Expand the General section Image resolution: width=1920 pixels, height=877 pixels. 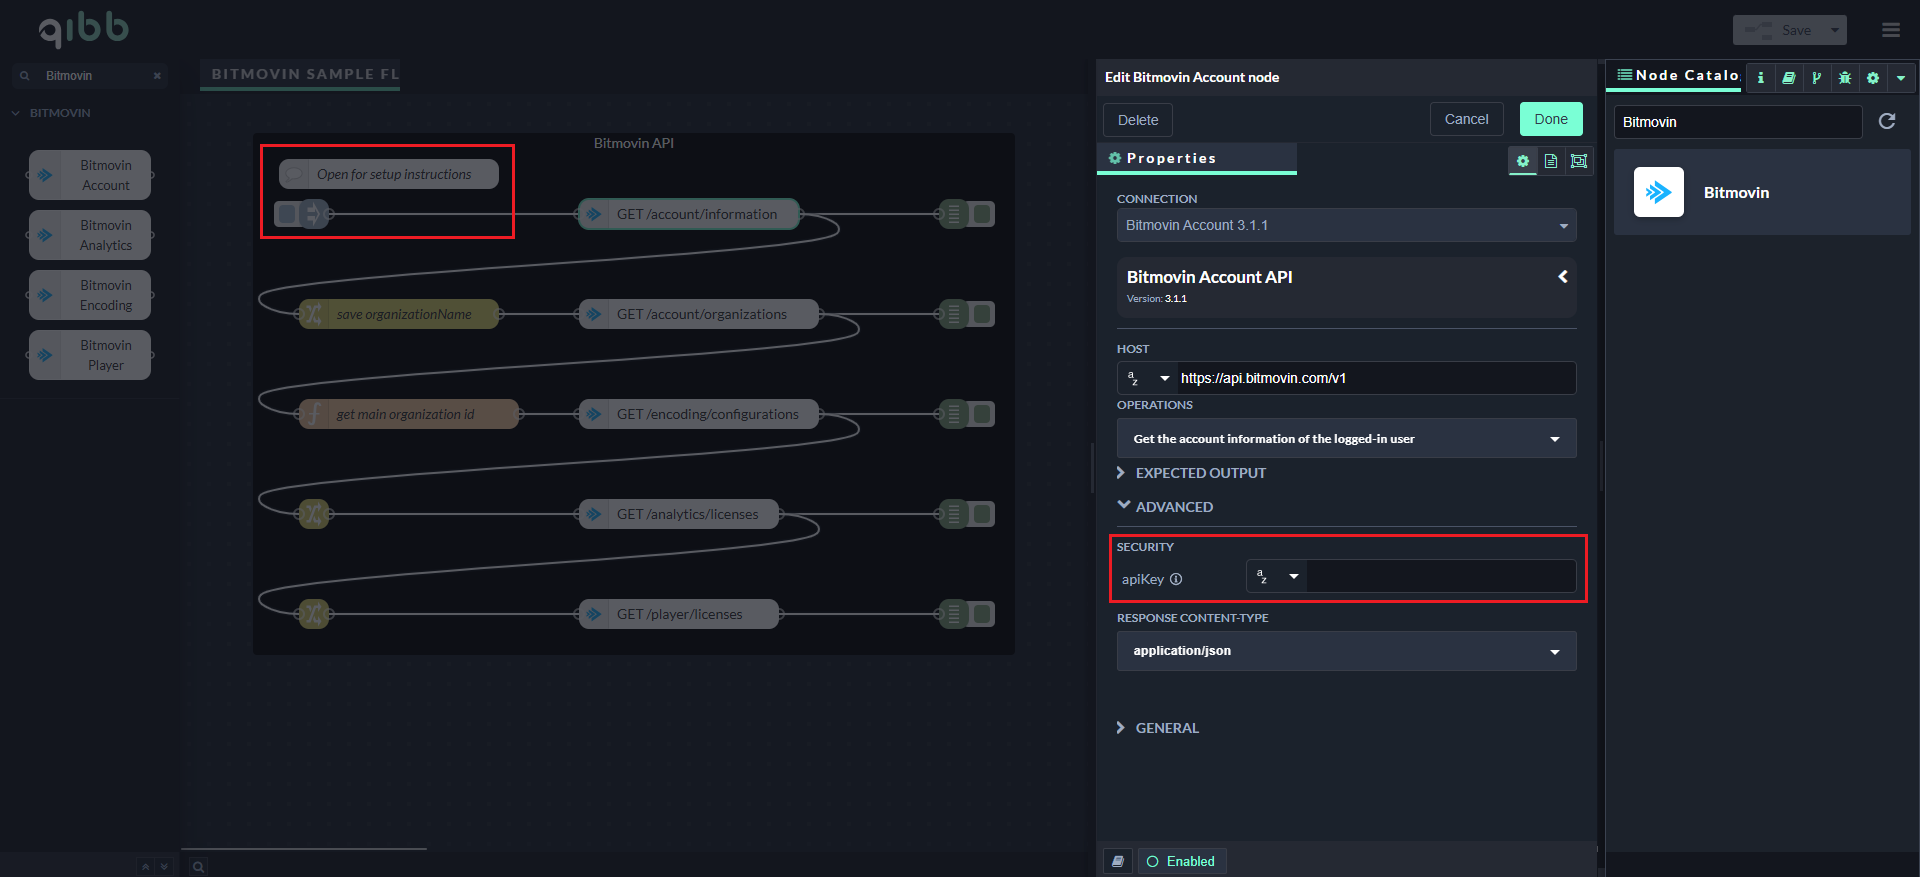1166,728
